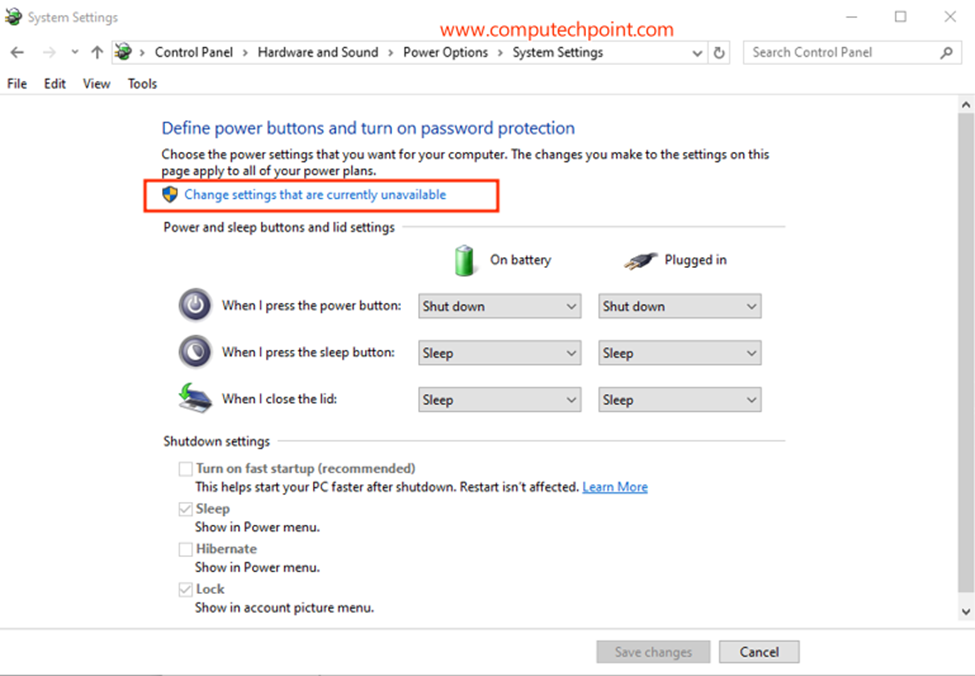Minimize the System Settings window

[x=851, y=17]
